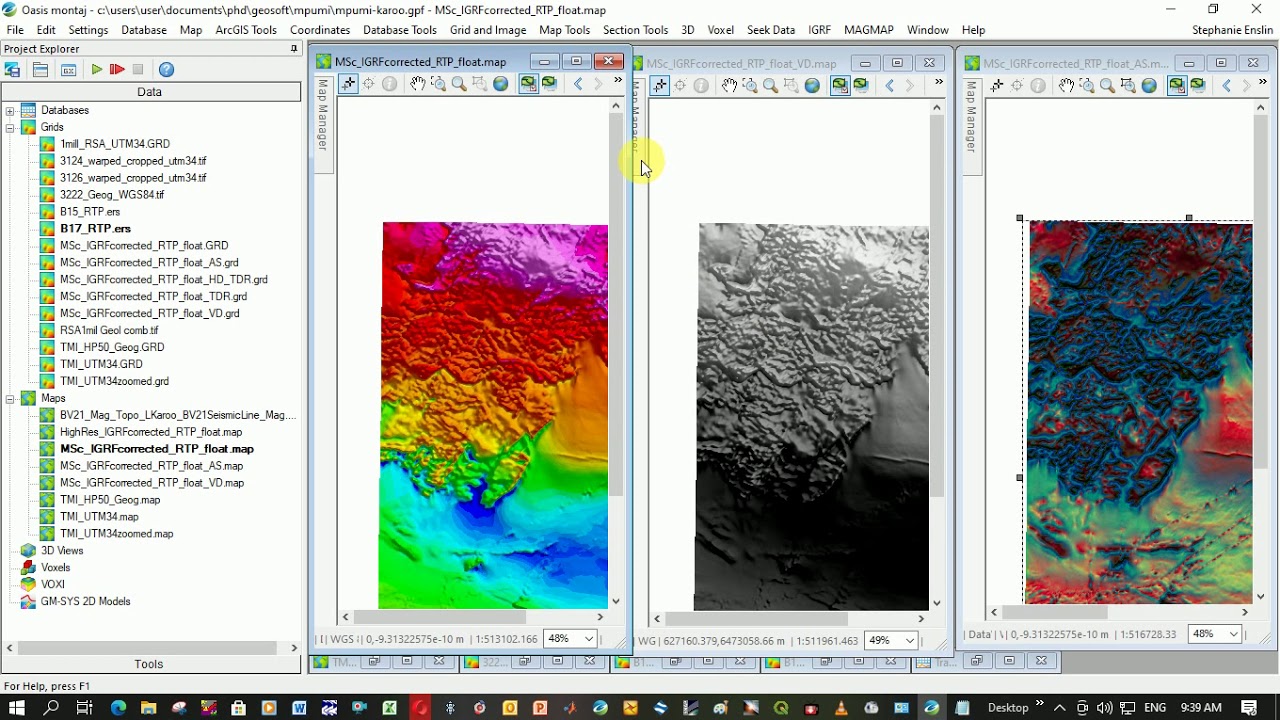The height and width of the screenshot is (720, 1280).
Task: Click the globe full-extent icon in RTP_float_VD map
Action: coord(812,86)
